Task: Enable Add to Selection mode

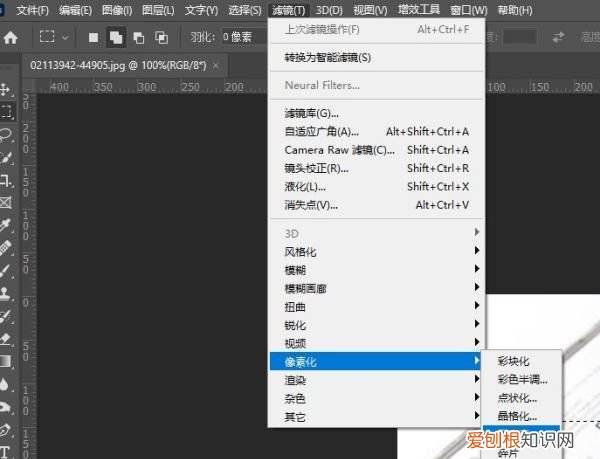Action: coord(116,37)
